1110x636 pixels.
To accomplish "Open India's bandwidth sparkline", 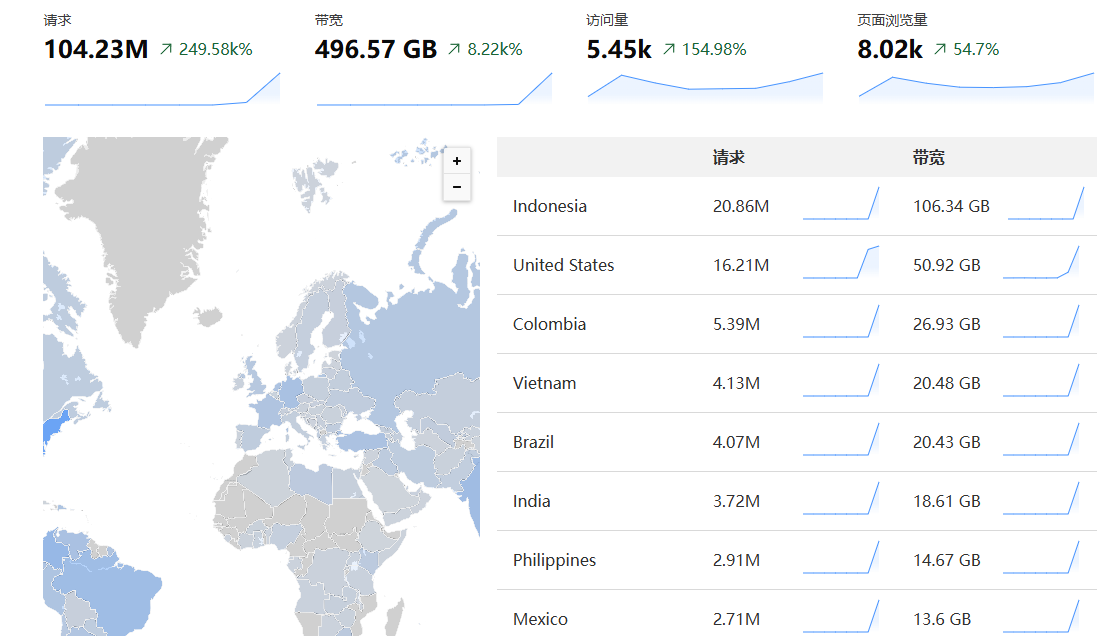I will [x=1044, y=499].
